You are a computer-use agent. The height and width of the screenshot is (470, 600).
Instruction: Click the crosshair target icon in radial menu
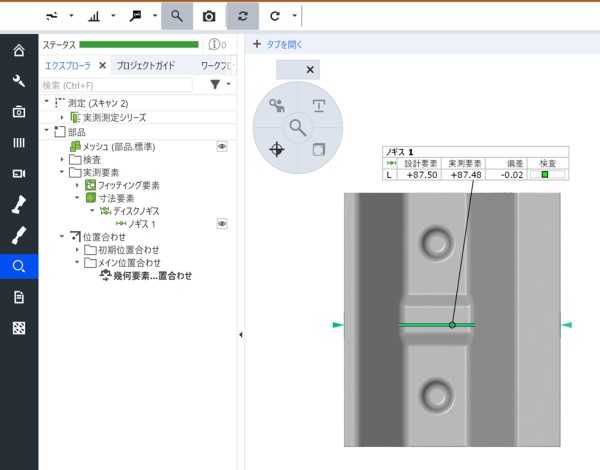click(276, 149)
